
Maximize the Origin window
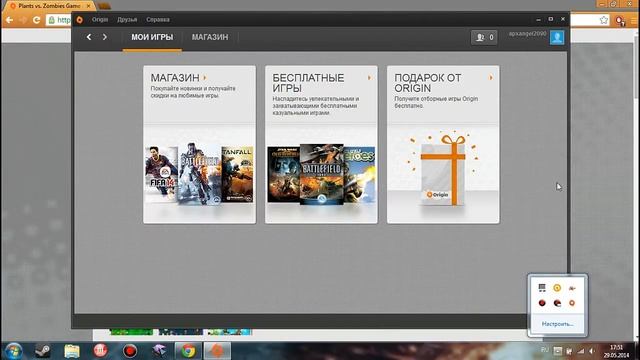point(551,19)
